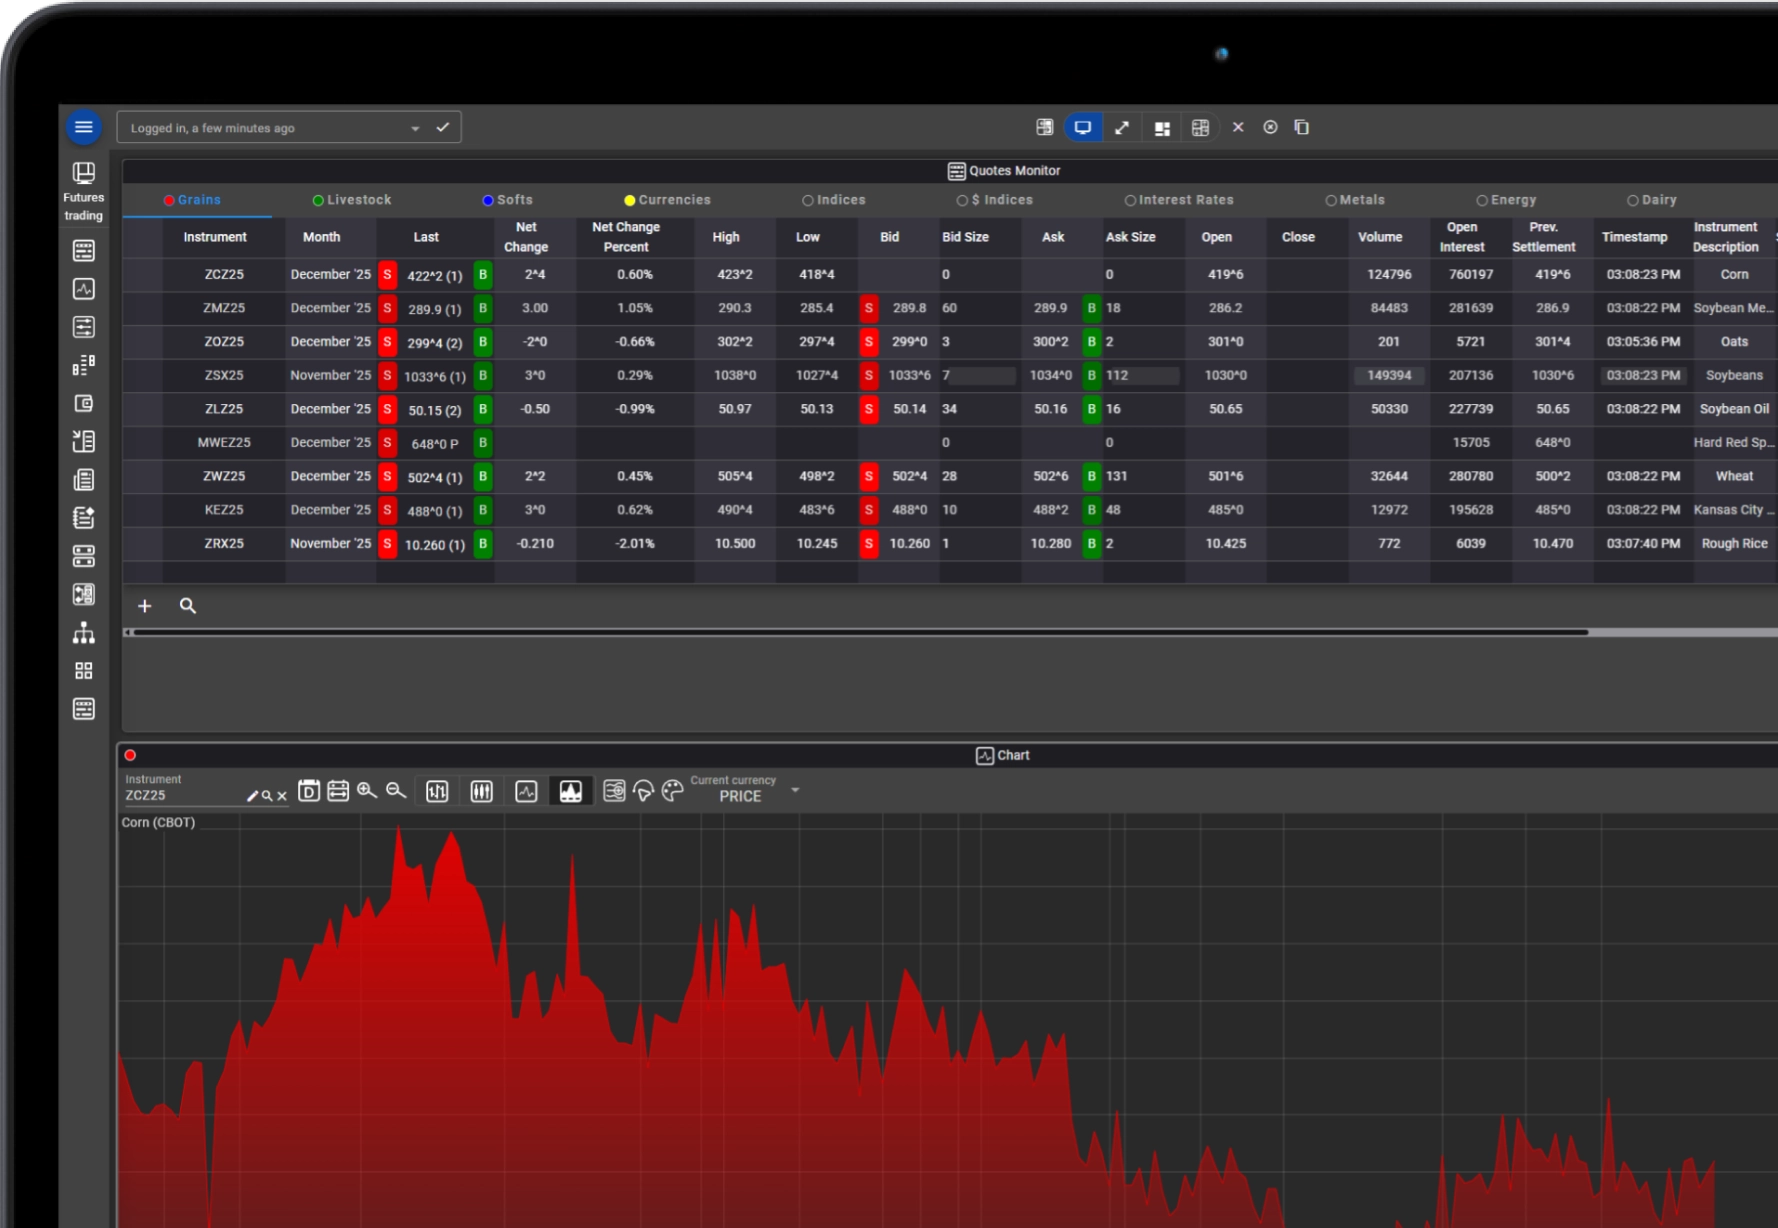Open chart color palette settings
This screenshot has width=1778, height=1228.
coord(673,791)
